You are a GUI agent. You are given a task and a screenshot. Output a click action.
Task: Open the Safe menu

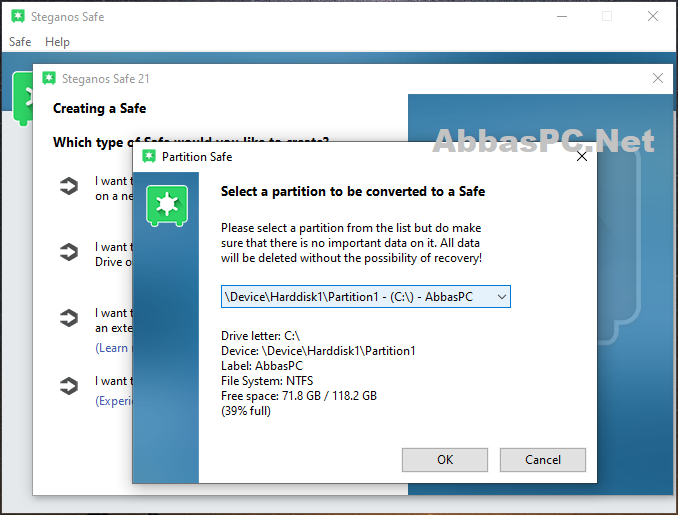pyautogui.click(x=20, y=42)
